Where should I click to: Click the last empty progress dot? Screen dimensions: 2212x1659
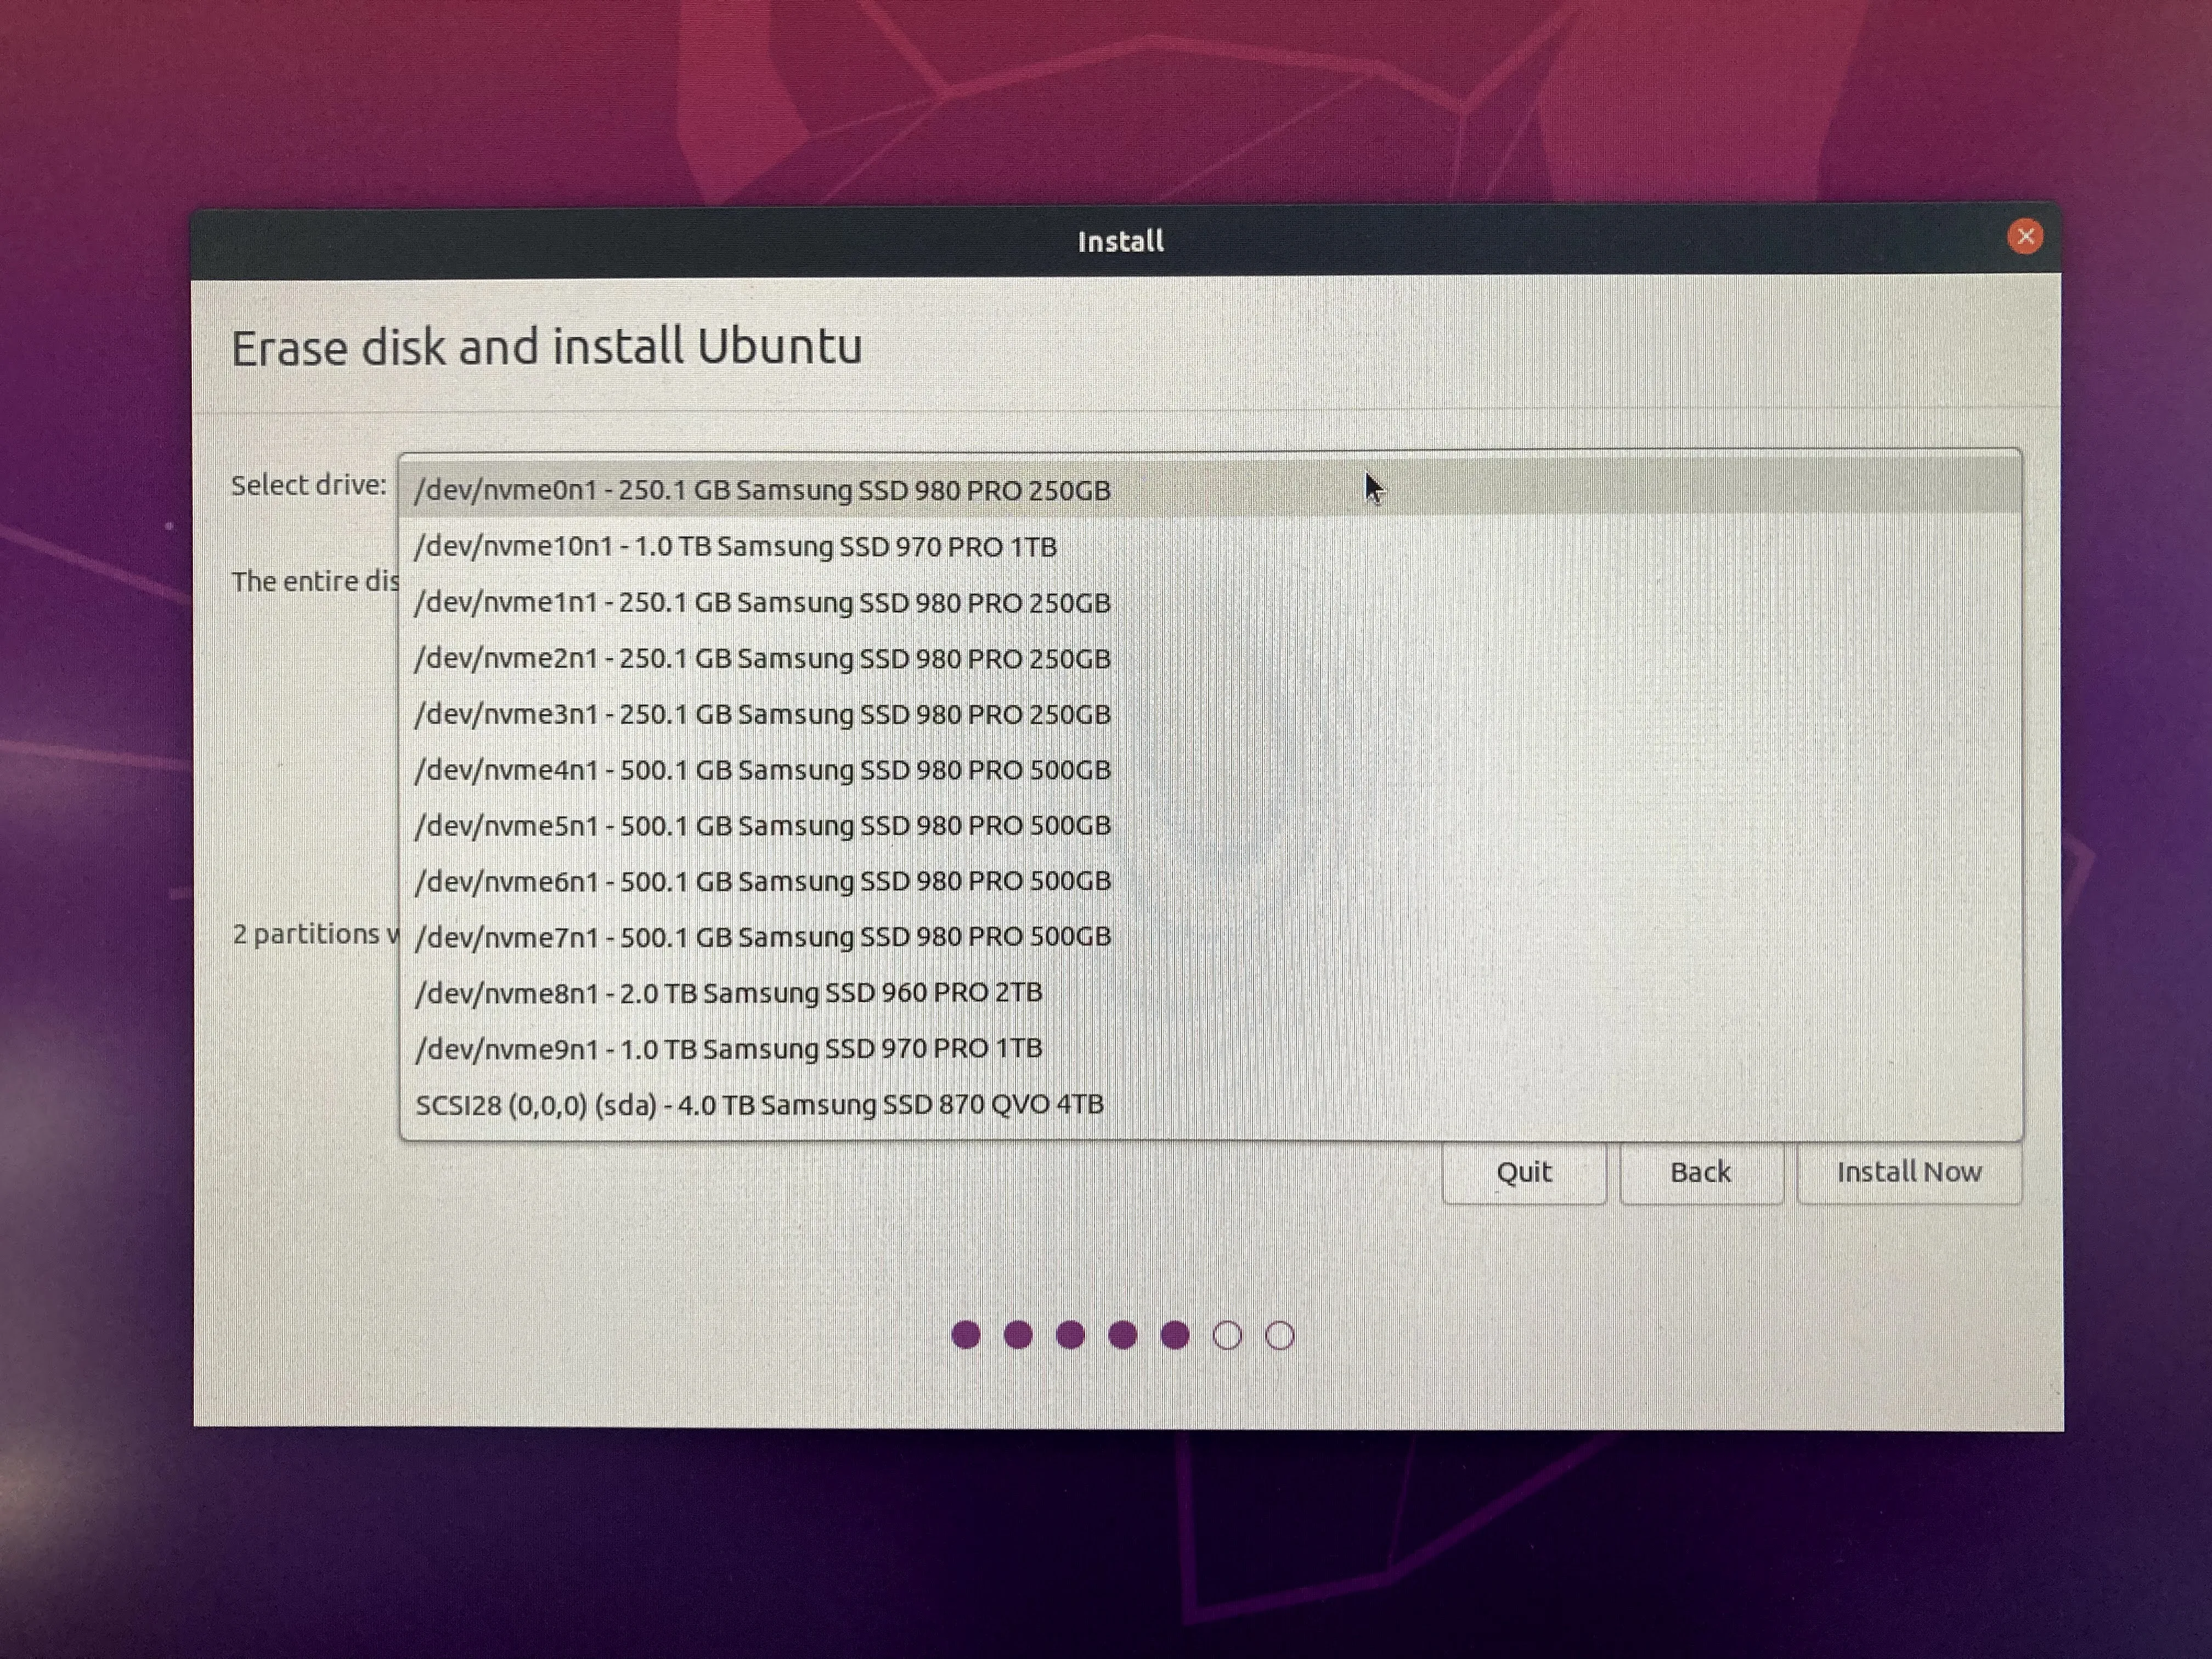coord(1280,1335)
